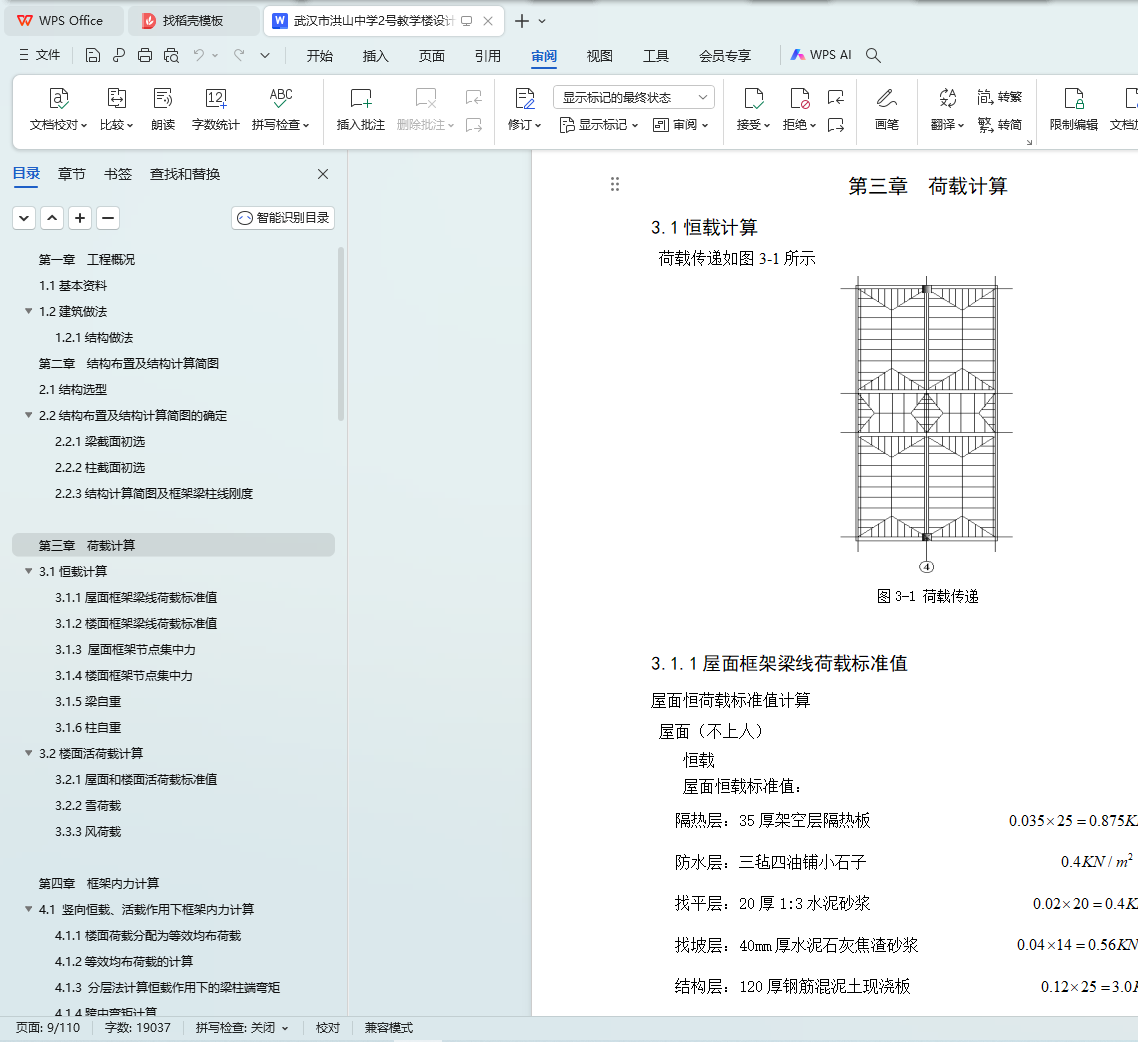Collapse the 3.2 楼面活荷载计算 tree node
1138x1042 pixels.
coord(28,753)
